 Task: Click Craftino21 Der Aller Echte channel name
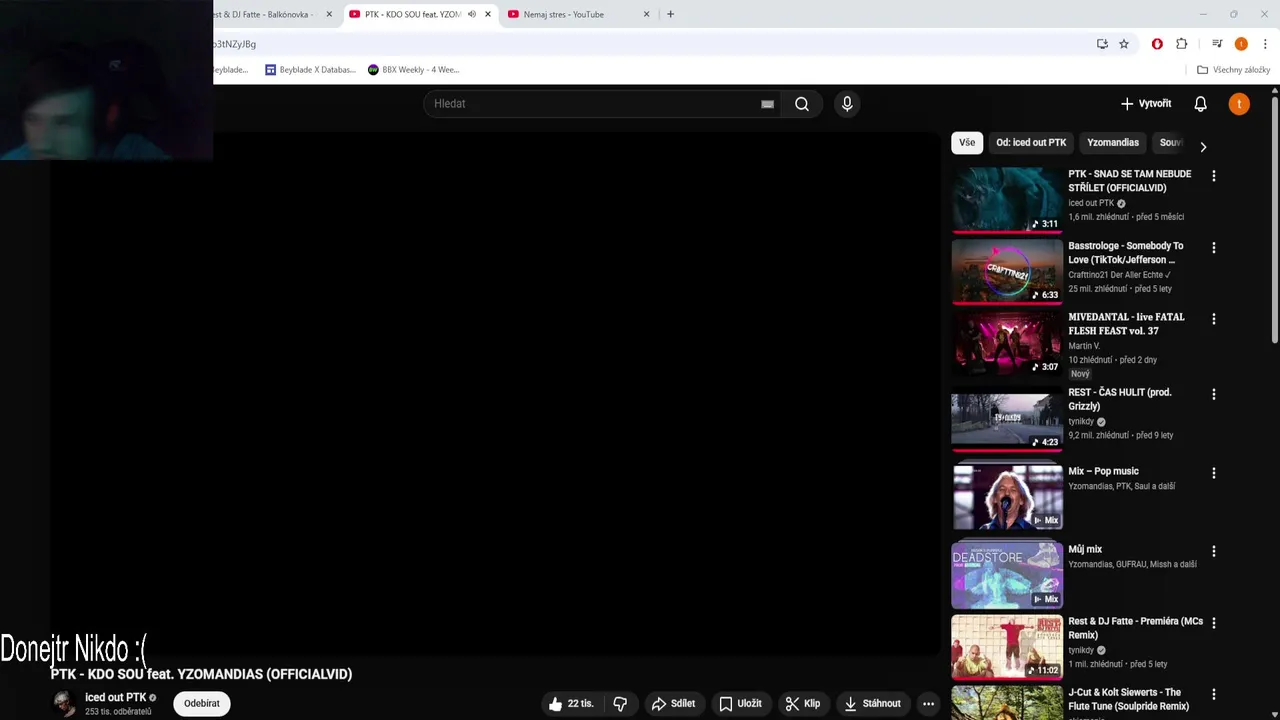(x=1119, y=275)
